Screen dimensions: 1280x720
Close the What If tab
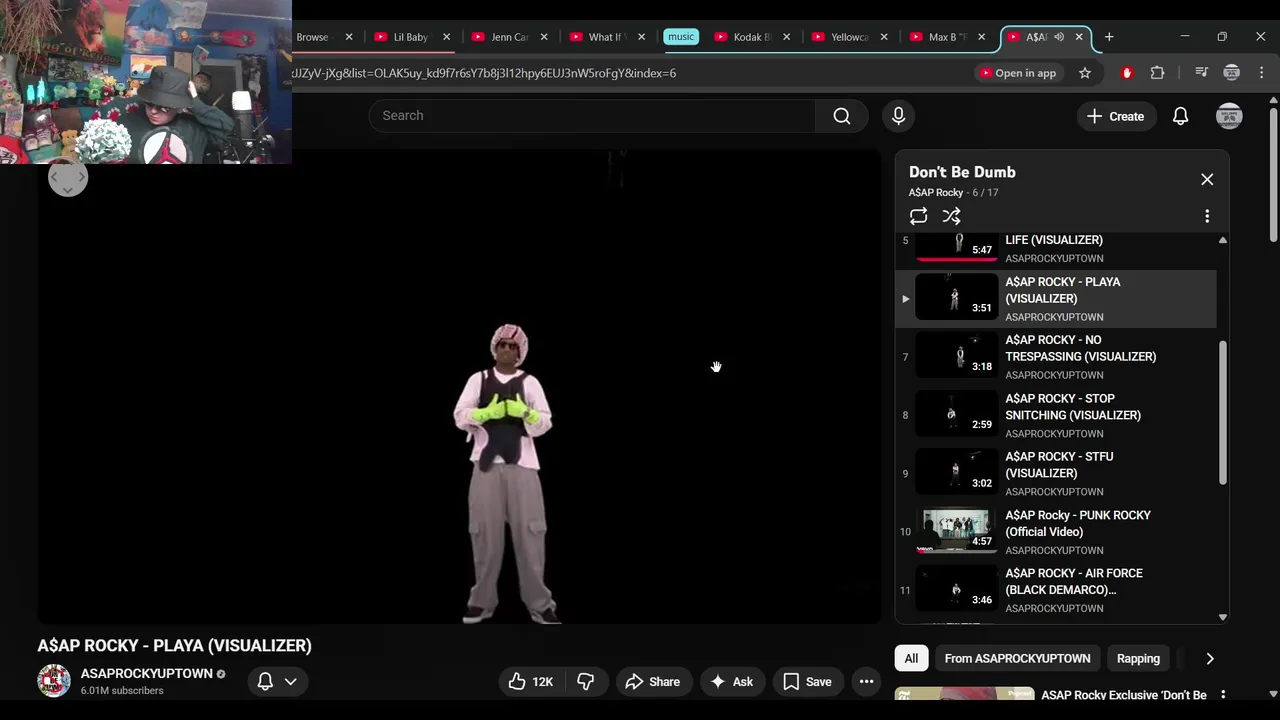(641, 37)
